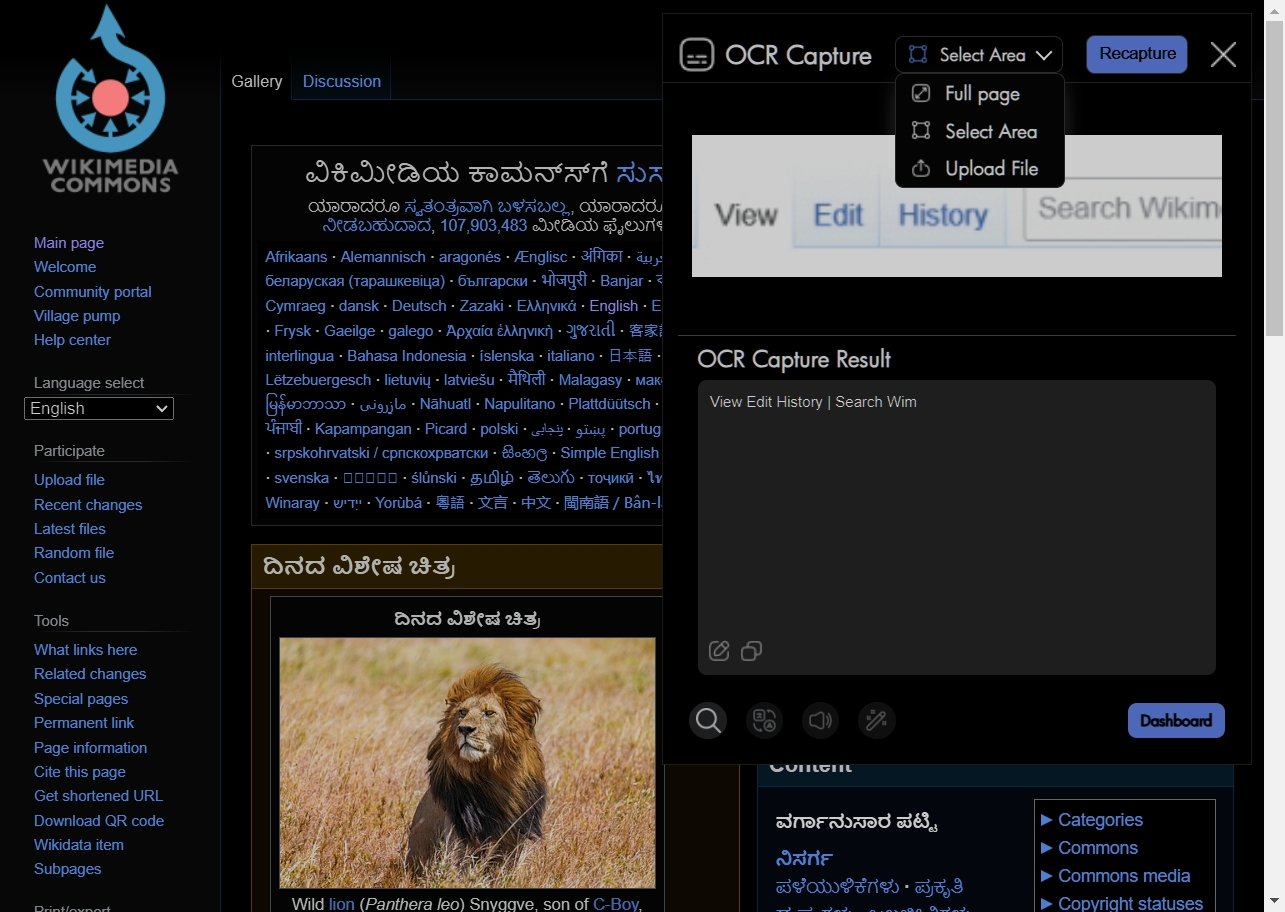Click the magnifier search icon in OCR panel

coord(708,720)
